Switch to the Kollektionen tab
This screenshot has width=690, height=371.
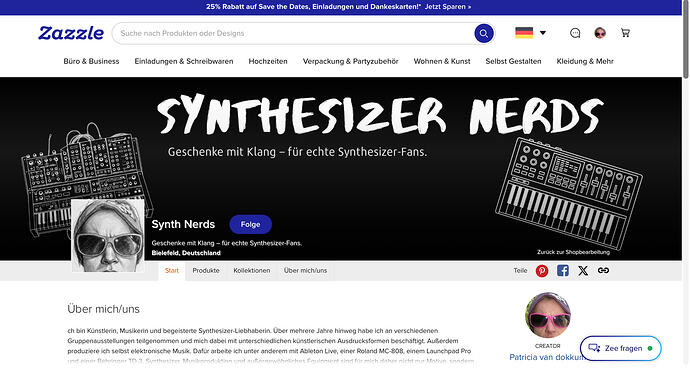click(252, 271)
